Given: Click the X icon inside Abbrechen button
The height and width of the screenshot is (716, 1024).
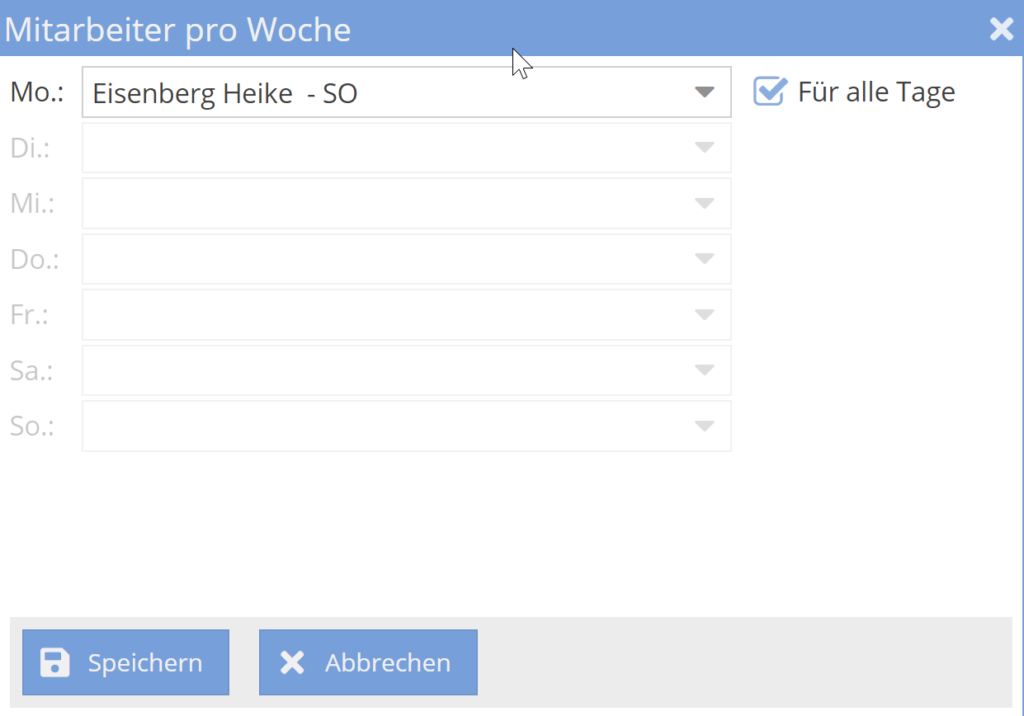Looking at the screenshot, I should click(x=292, y=662).
